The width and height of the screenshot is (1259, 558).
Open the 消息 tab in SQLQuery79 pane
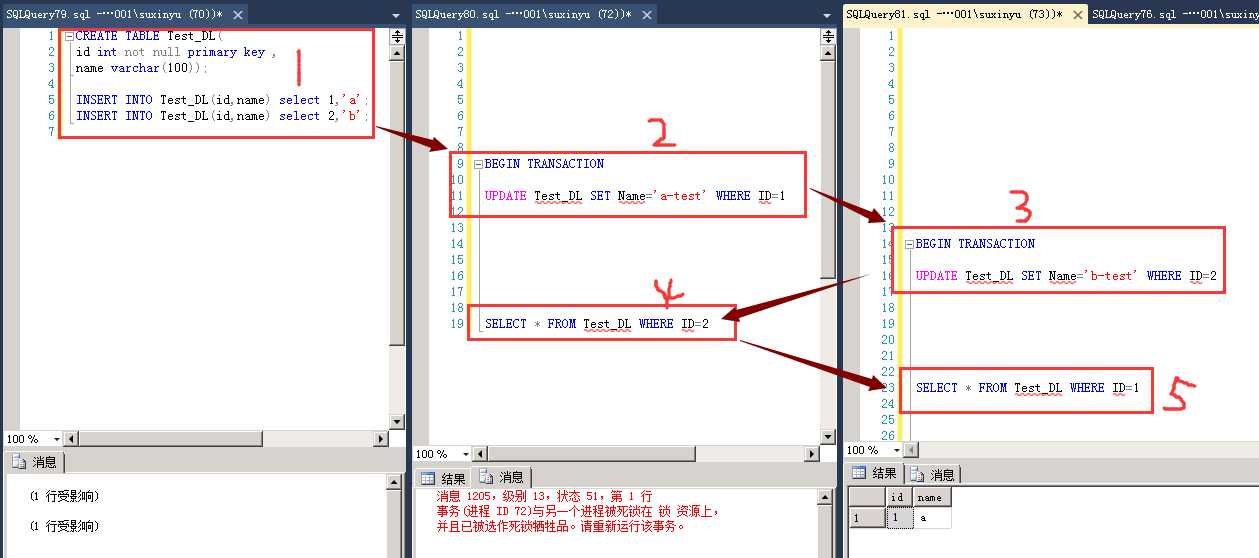36,462
